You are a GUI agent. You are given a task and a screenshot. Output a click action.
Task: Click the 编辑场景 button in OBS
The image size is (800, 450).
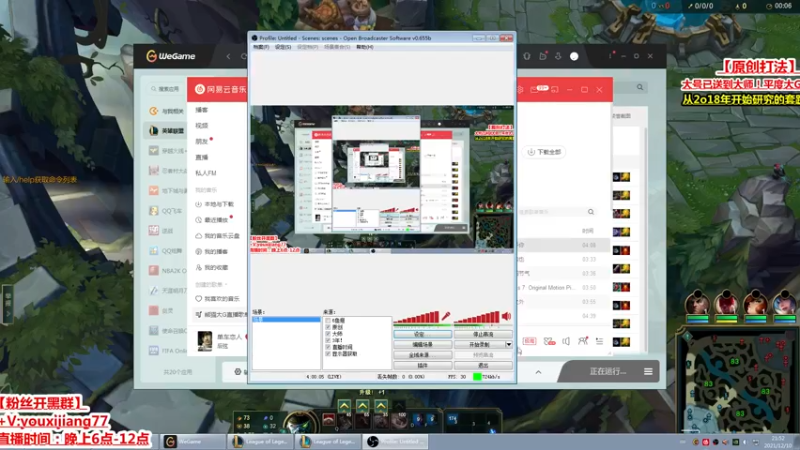422,344
